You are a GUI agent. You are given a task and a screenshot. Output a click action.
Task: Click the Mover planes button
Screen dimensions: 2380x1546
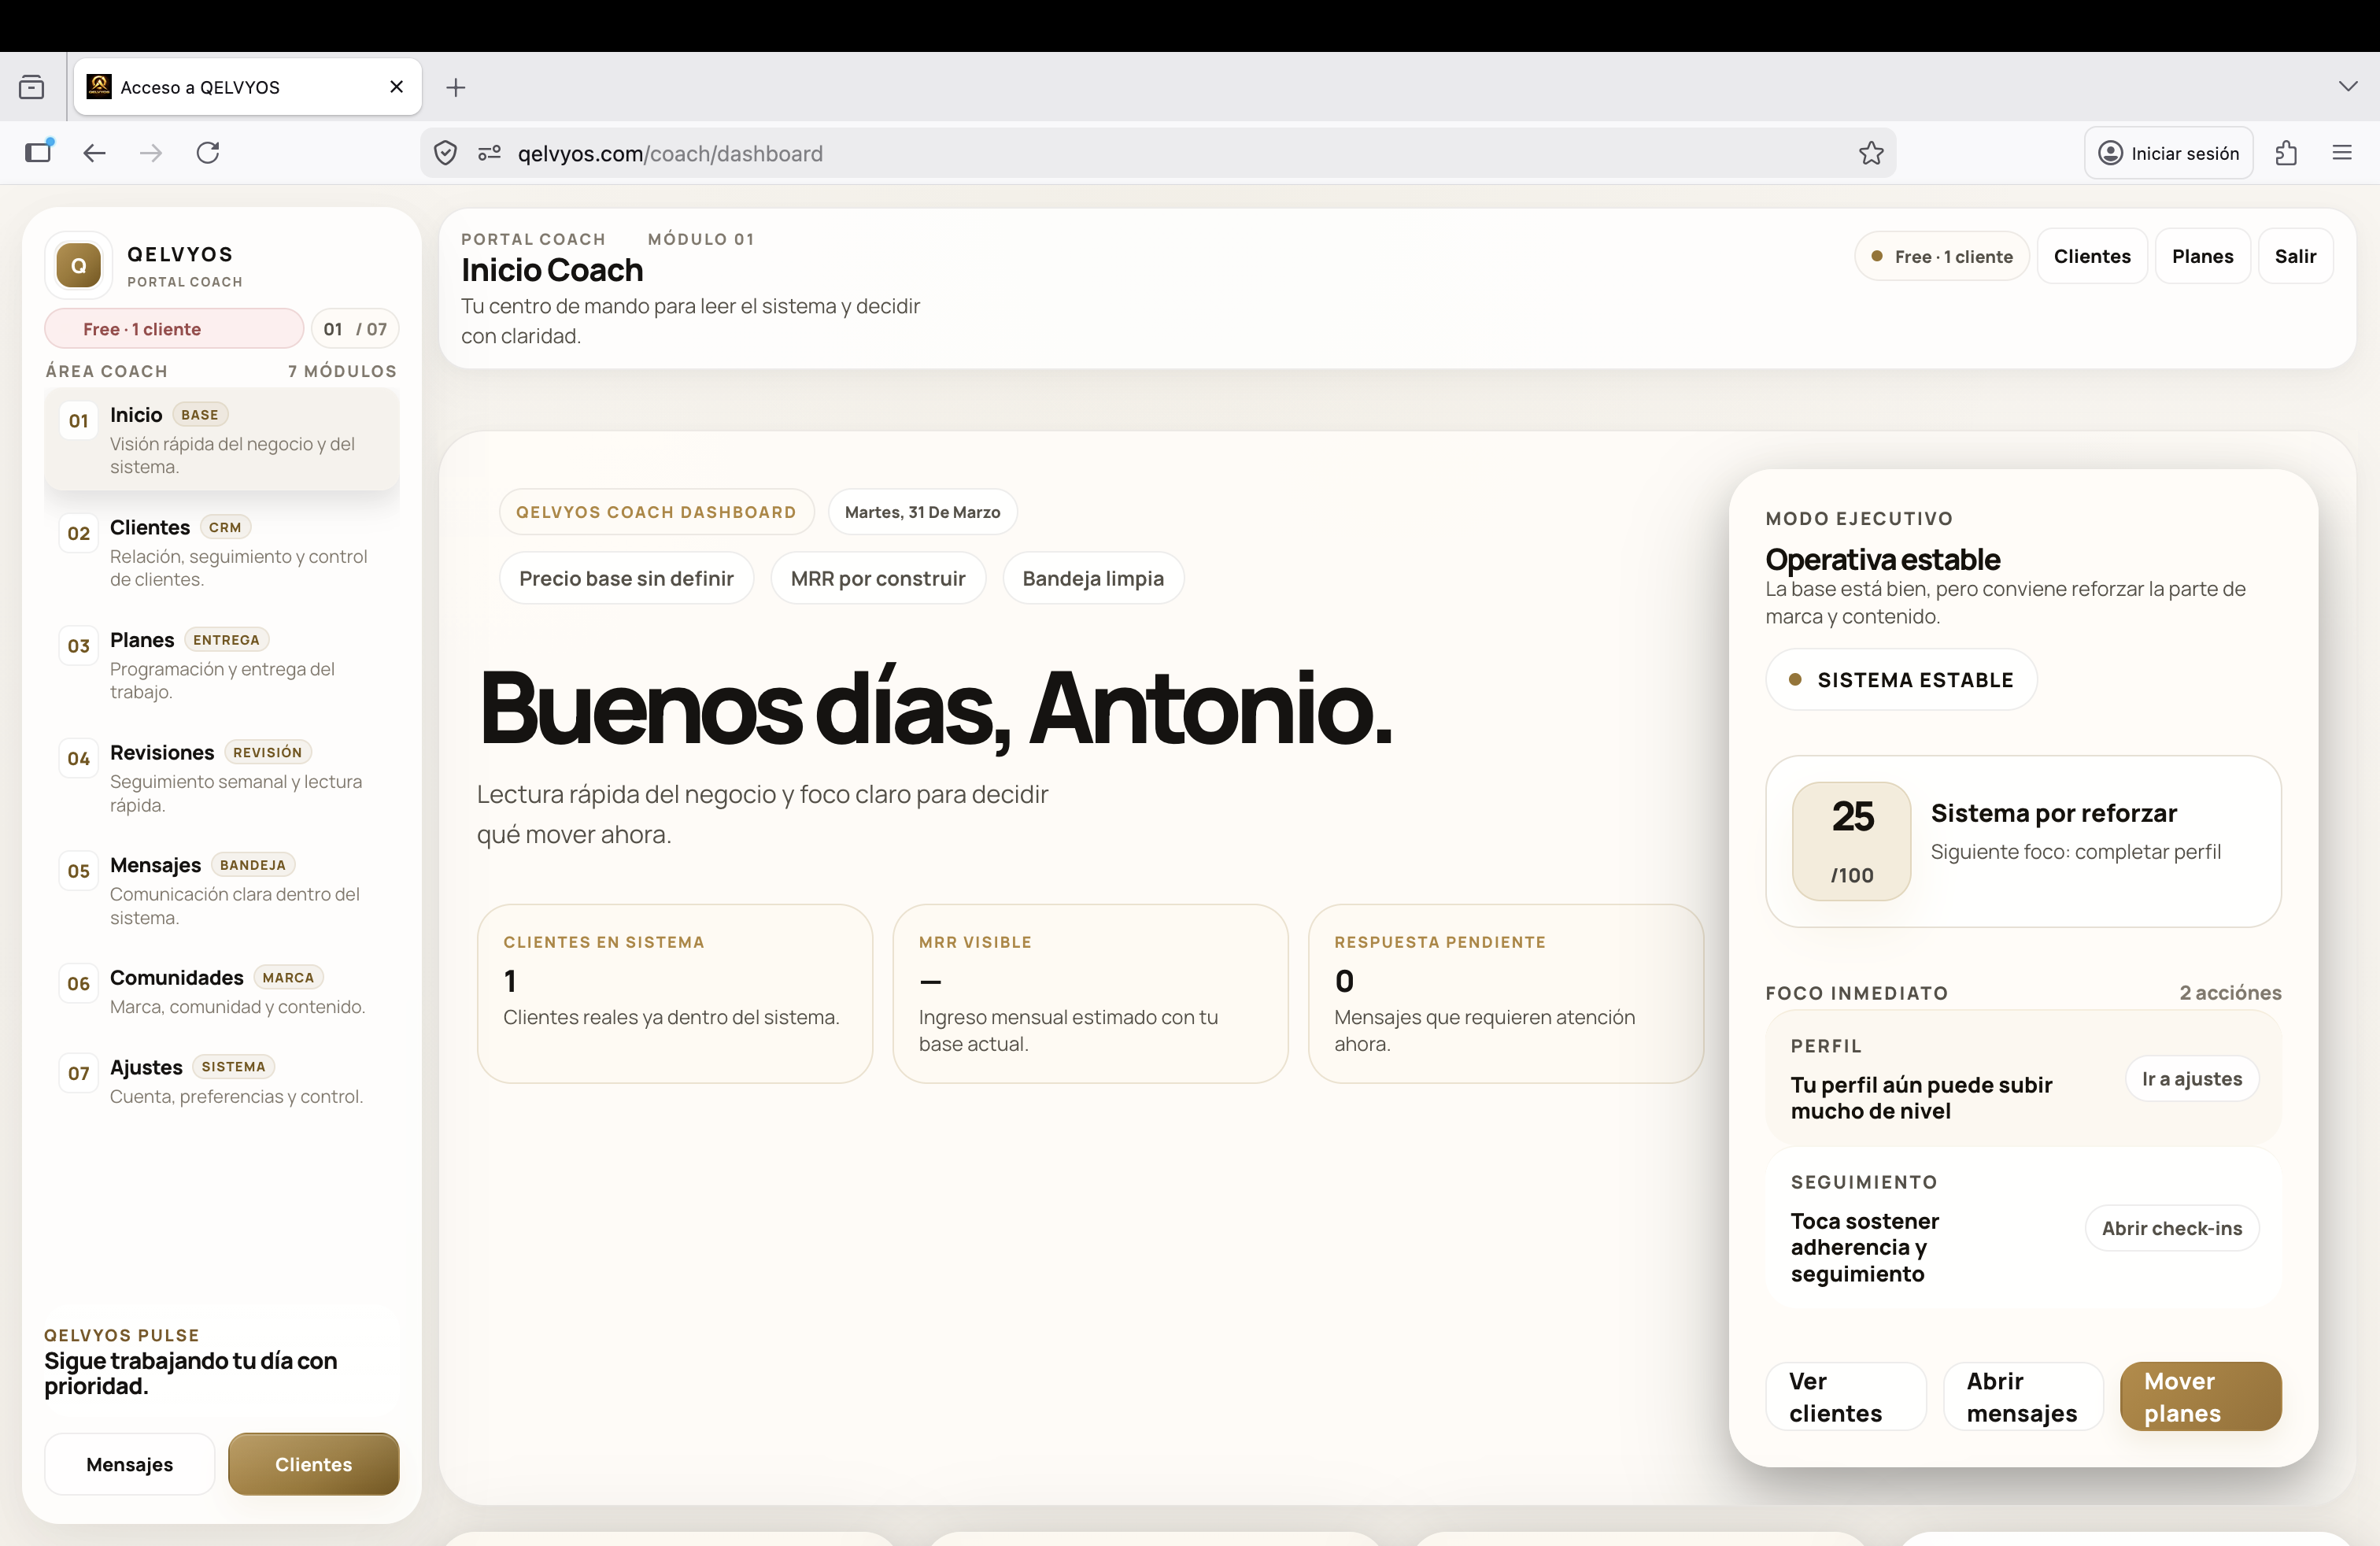point(2200,1396)
